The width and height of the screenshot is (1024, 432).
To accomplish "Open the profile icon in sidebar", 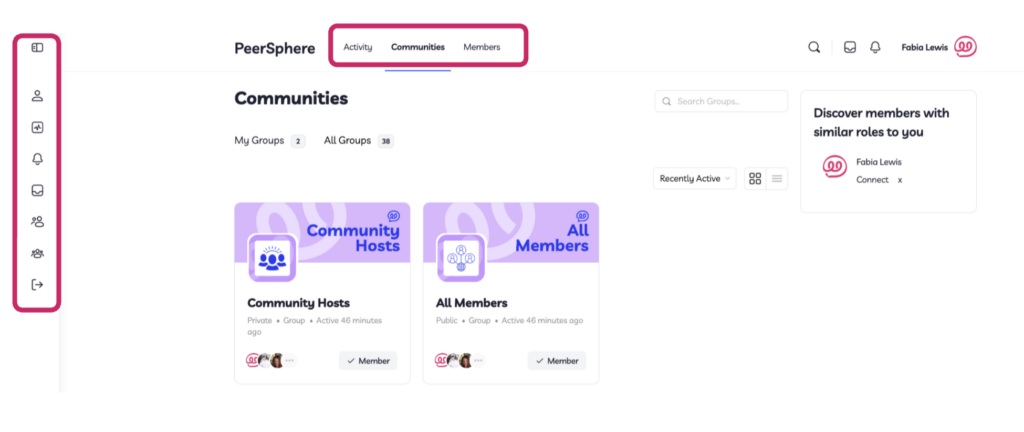I will (x=37, y=96).
